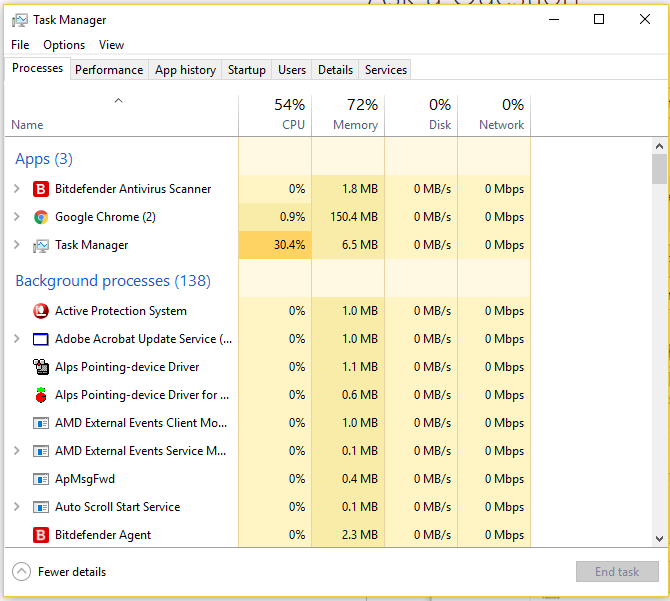Click the Auto Scroll Start Service icon
This screenshot has width=670, height=601.
41,507
